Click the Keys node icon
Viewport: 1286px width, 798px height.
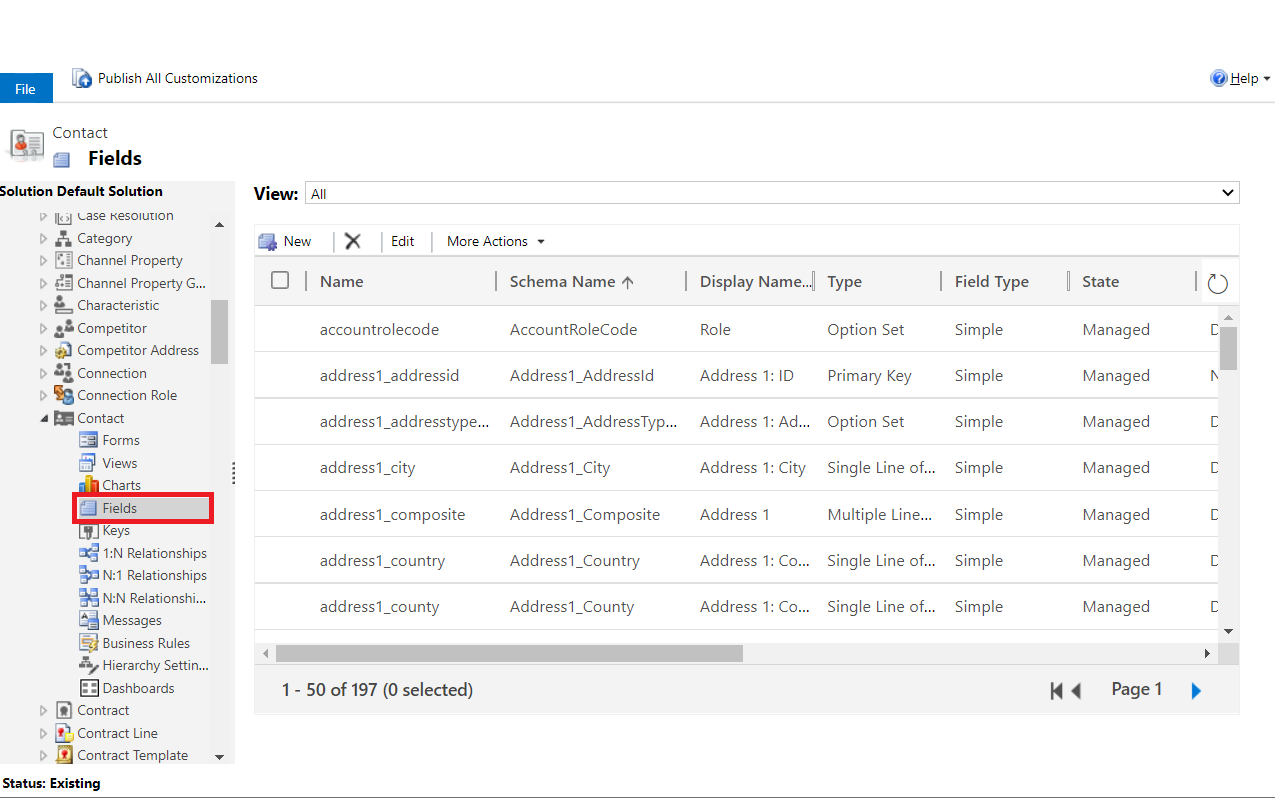[x=88, y=530]
